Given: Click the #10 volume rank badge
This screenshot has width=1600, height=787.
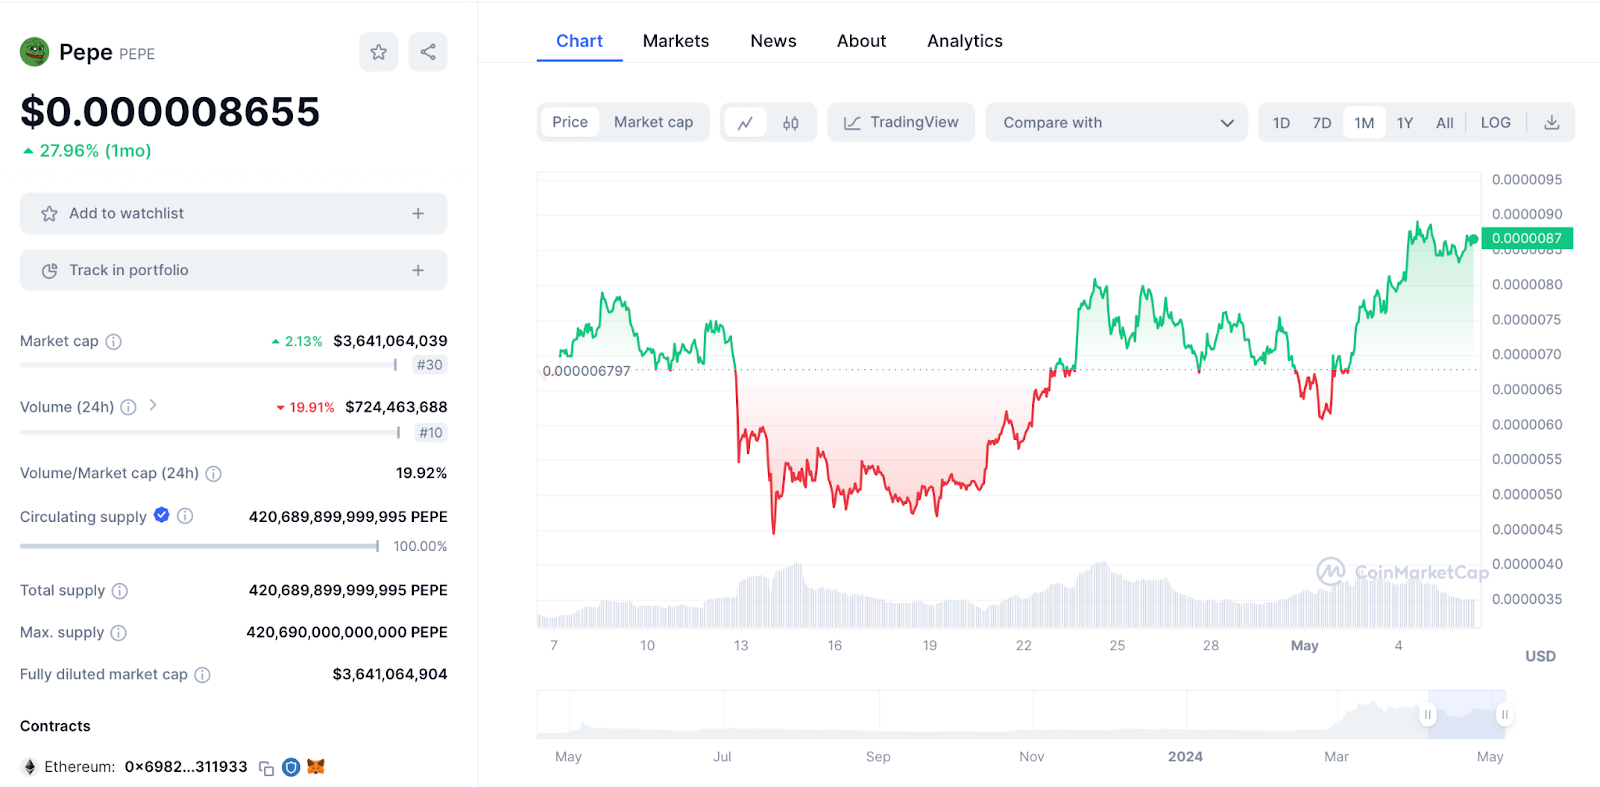Looking at the screenshot, I should tap(430, 433).
